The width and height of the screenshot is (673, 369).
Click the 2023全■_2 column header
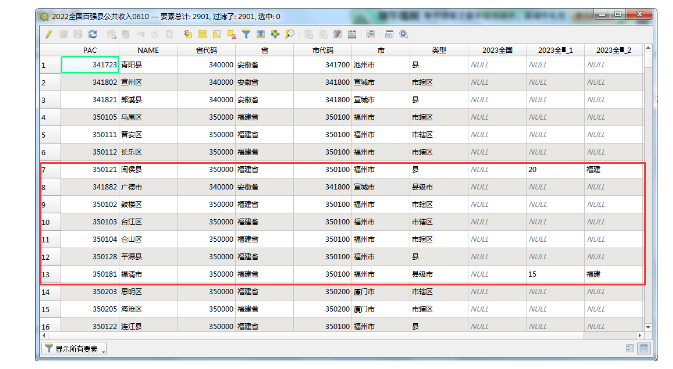613,50
